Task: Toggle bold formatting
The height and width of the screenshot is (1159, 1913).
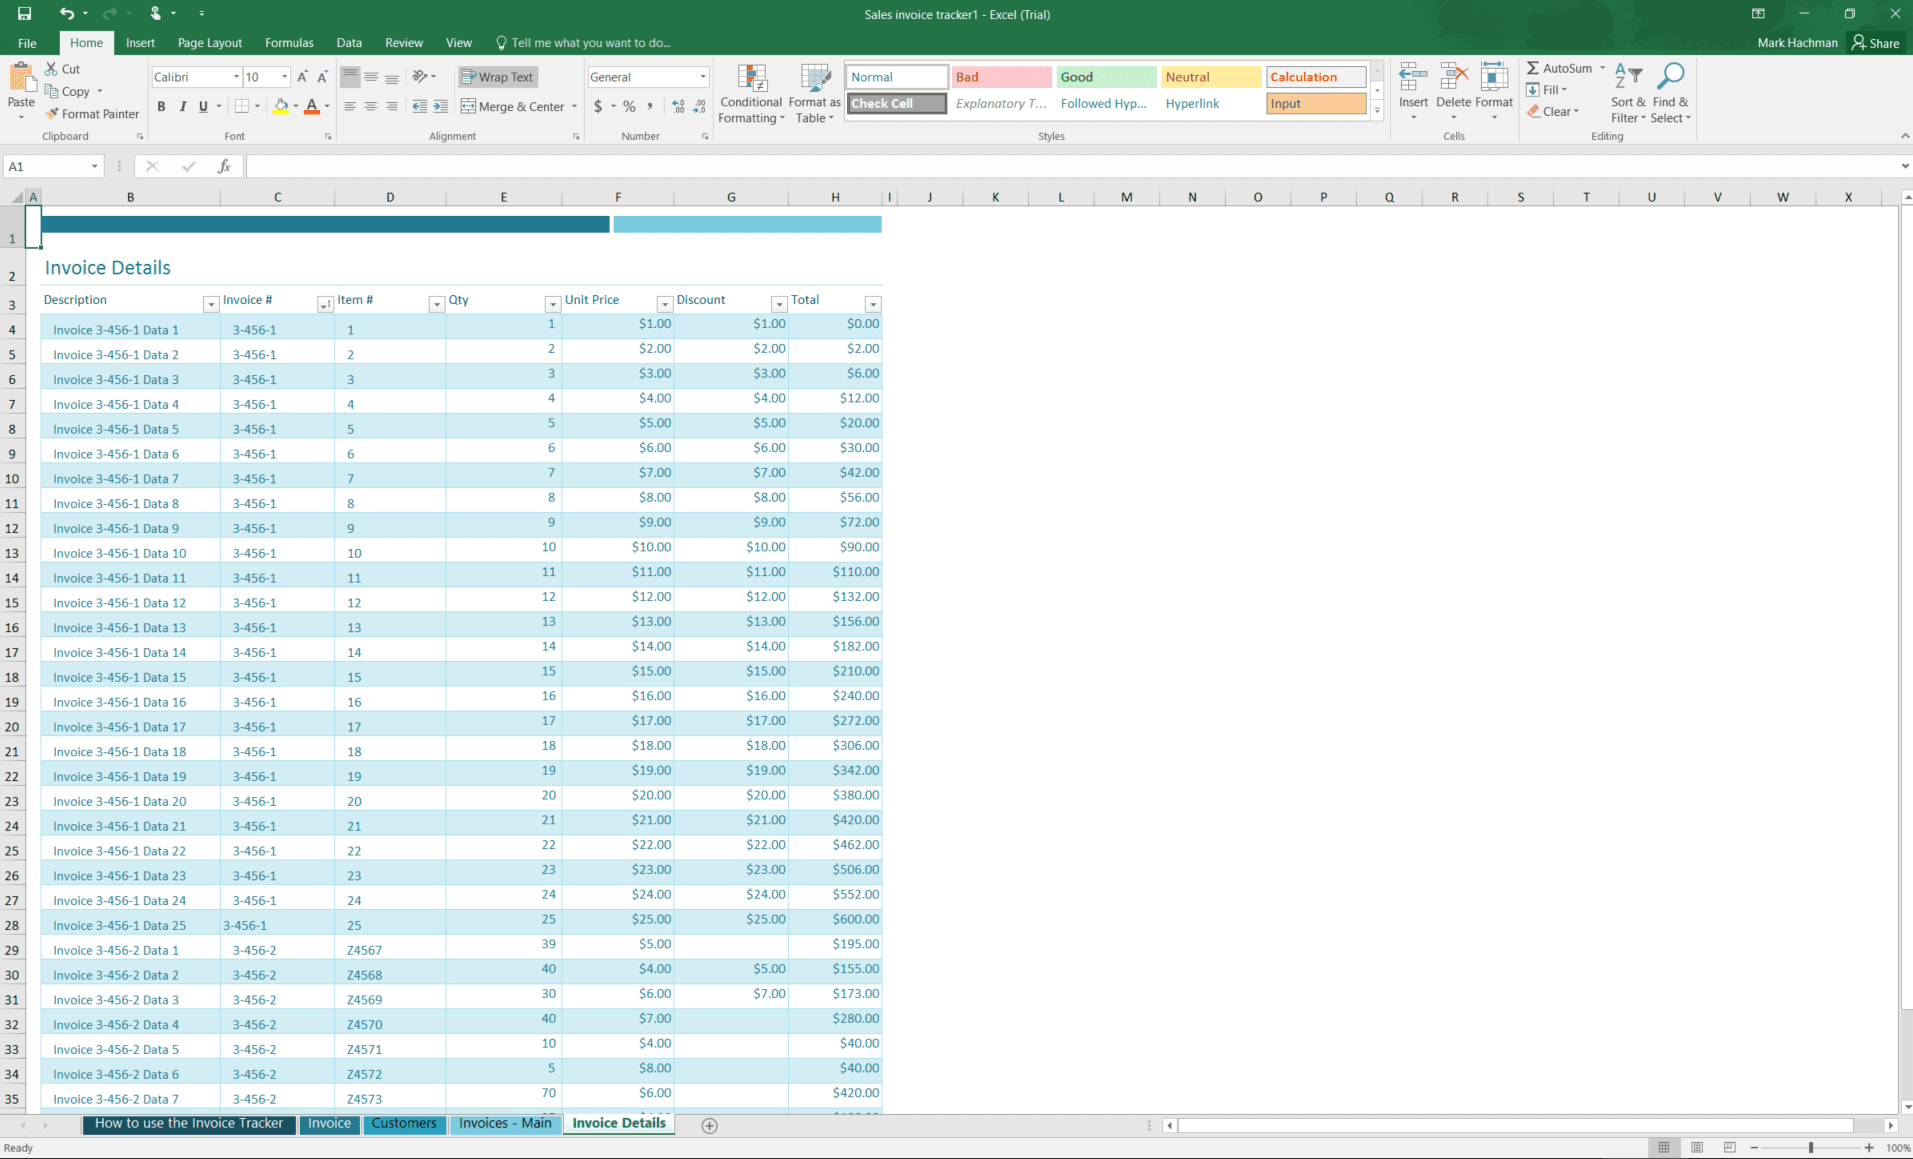Action: pos(161,106)
